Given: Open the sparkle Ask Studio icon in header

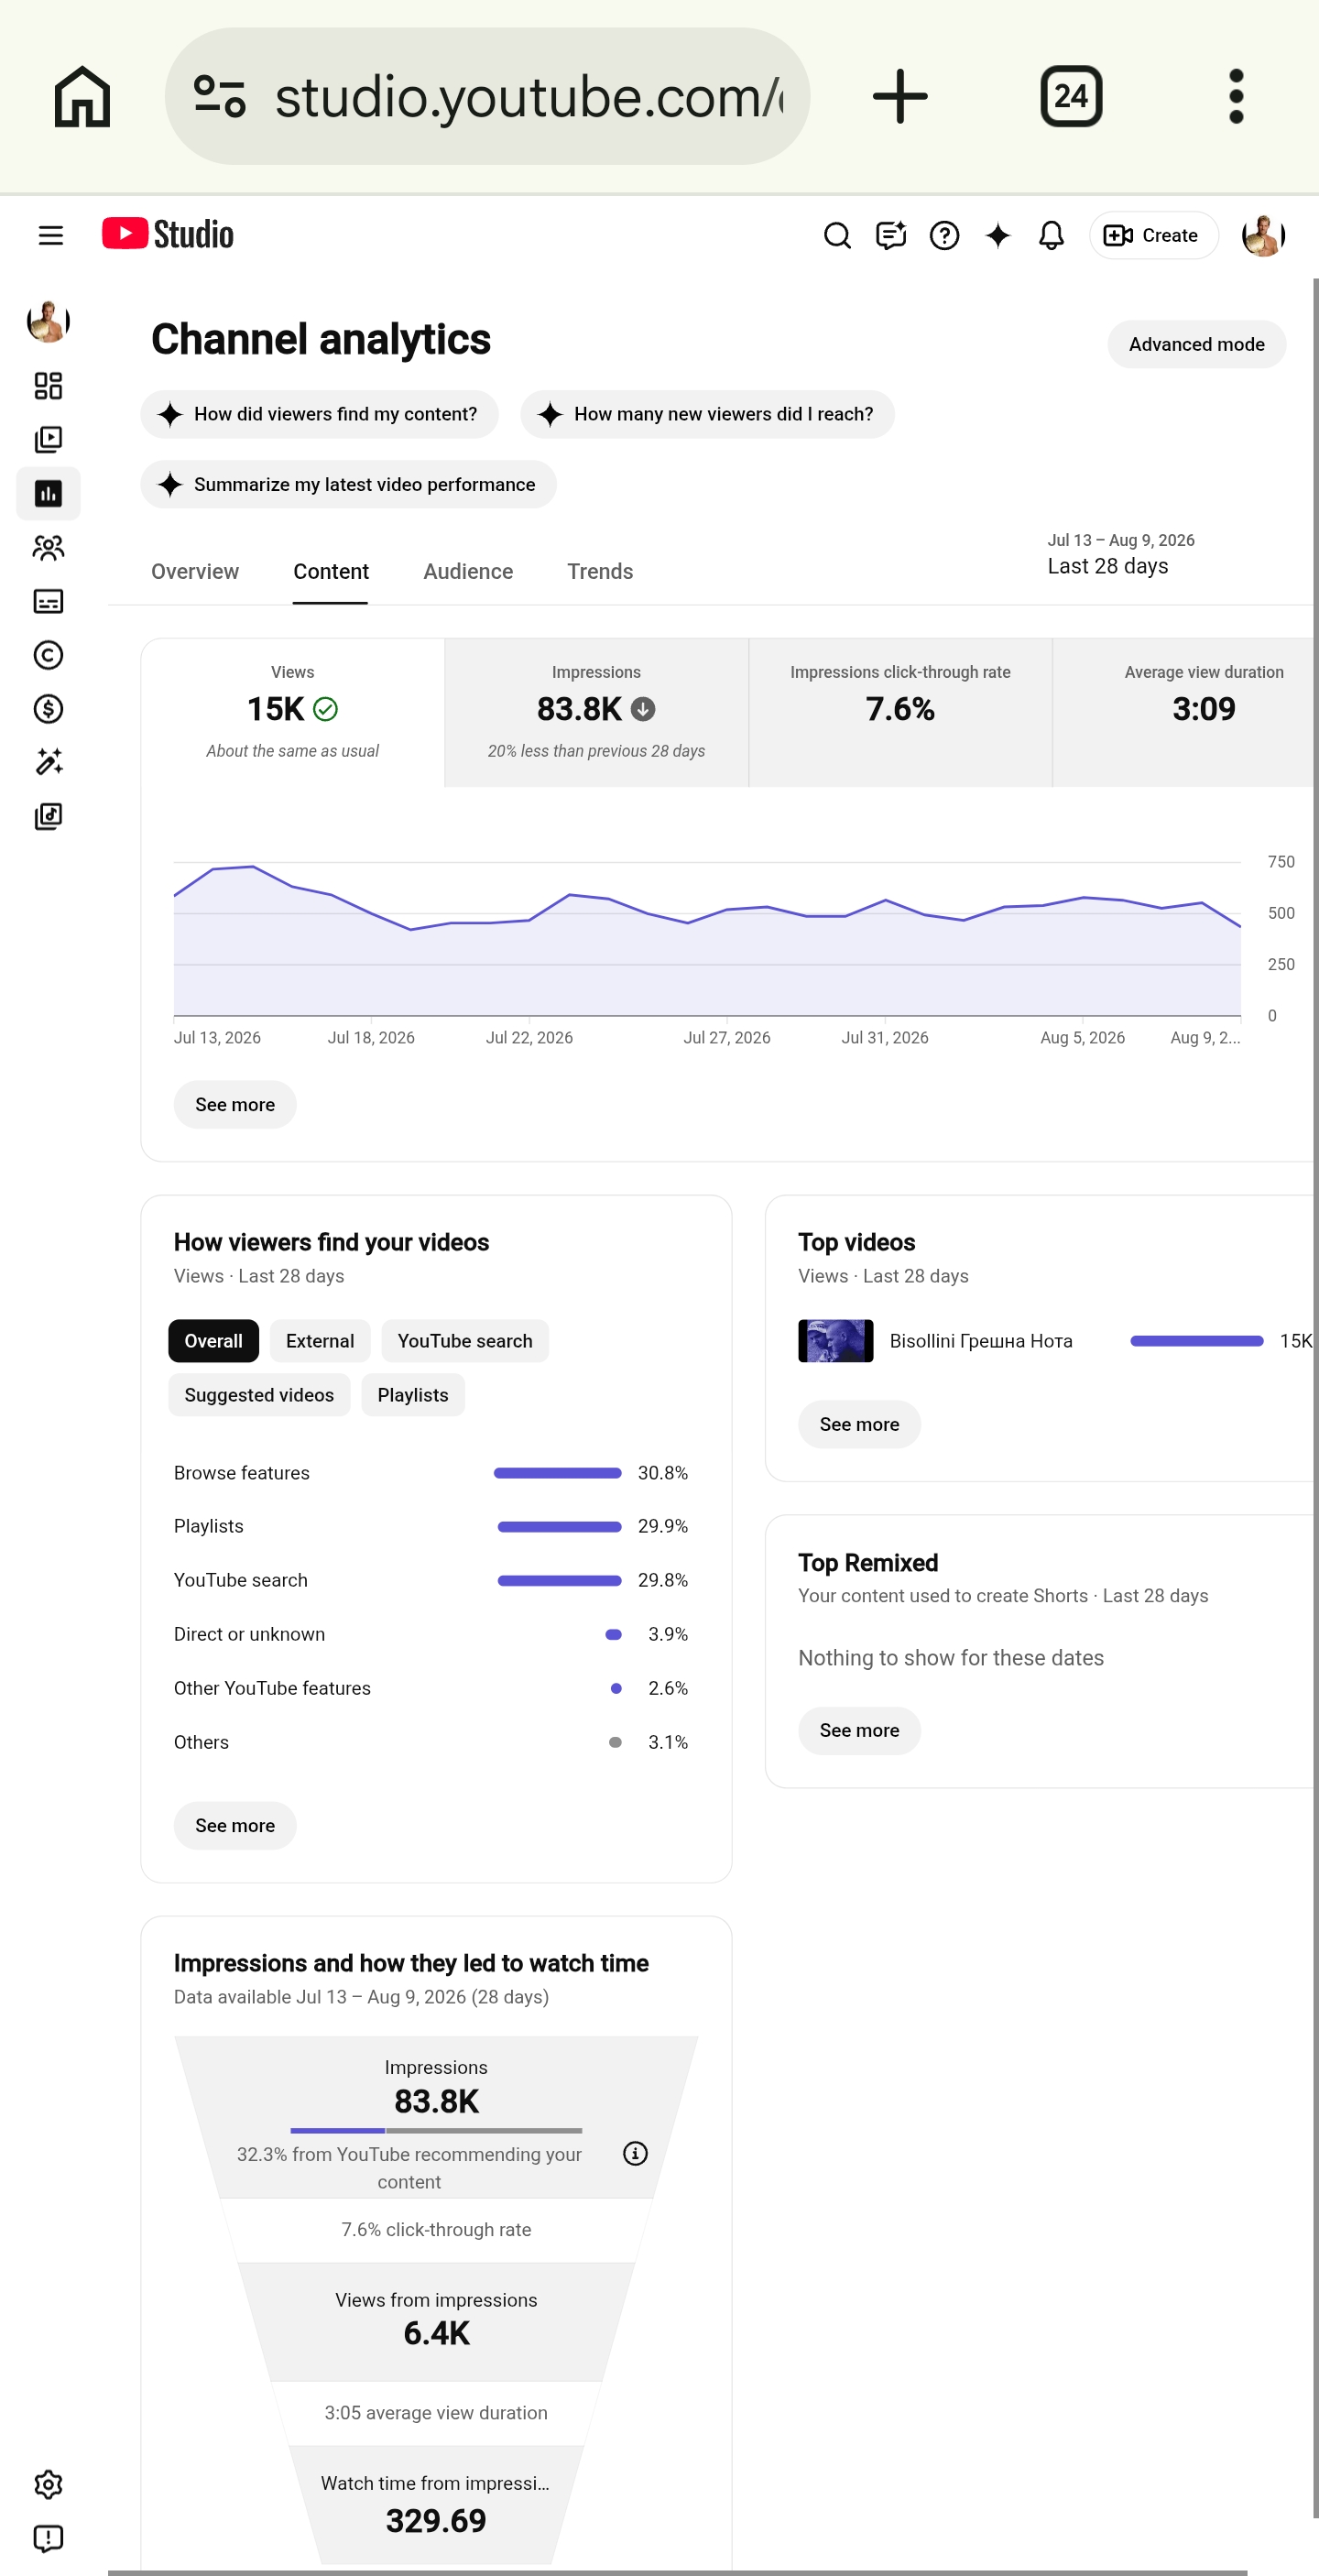Looking at the screenshot, I should pyautogui.click(x=998, y=235).
